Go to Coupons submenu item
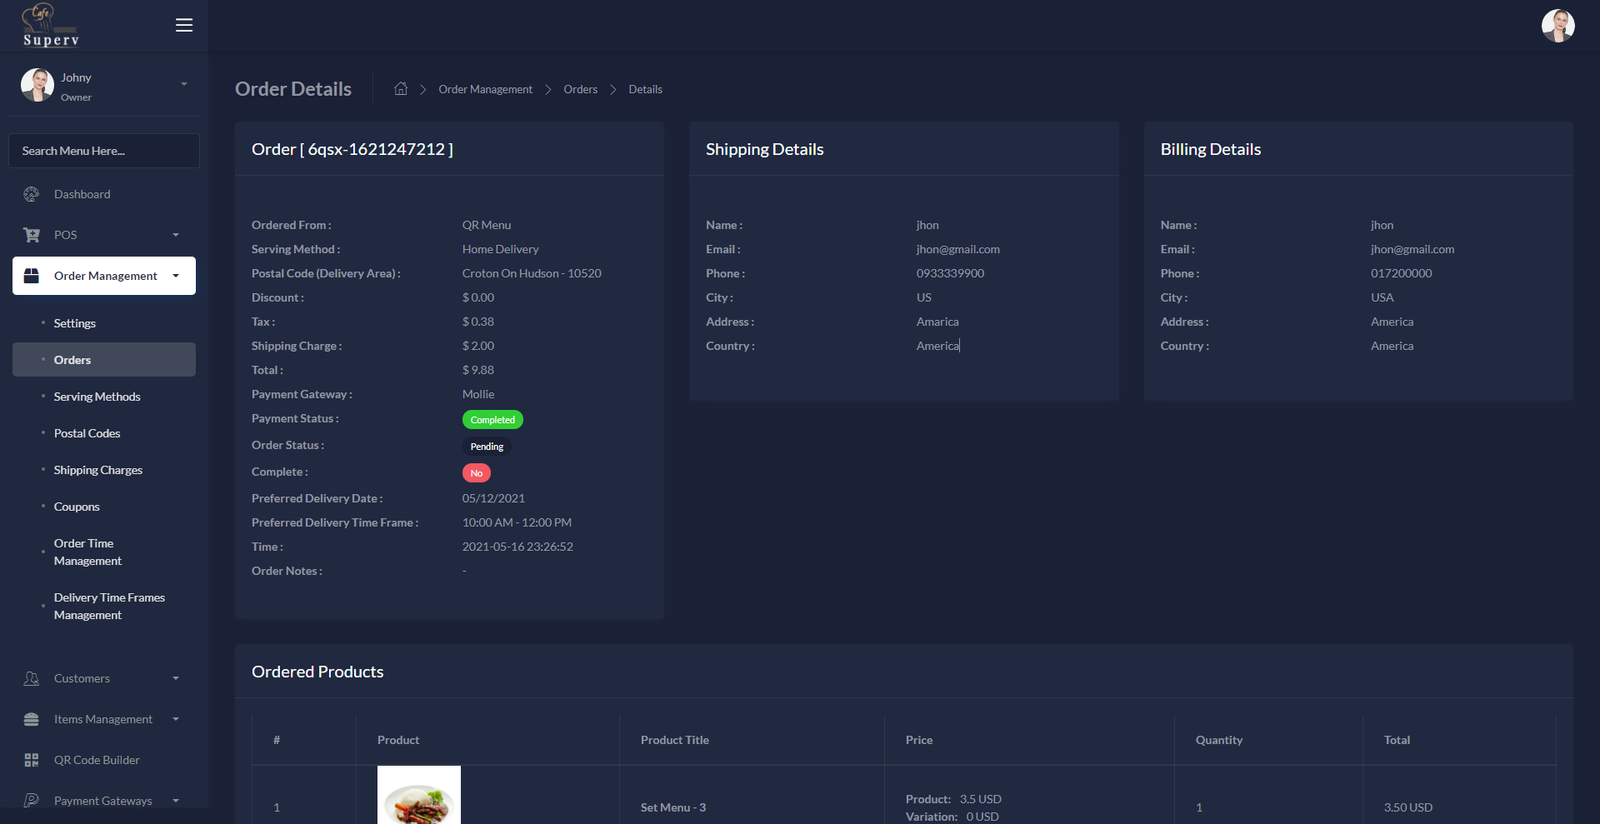Screen dimensions: 1600x824 [x=77, y=507]
